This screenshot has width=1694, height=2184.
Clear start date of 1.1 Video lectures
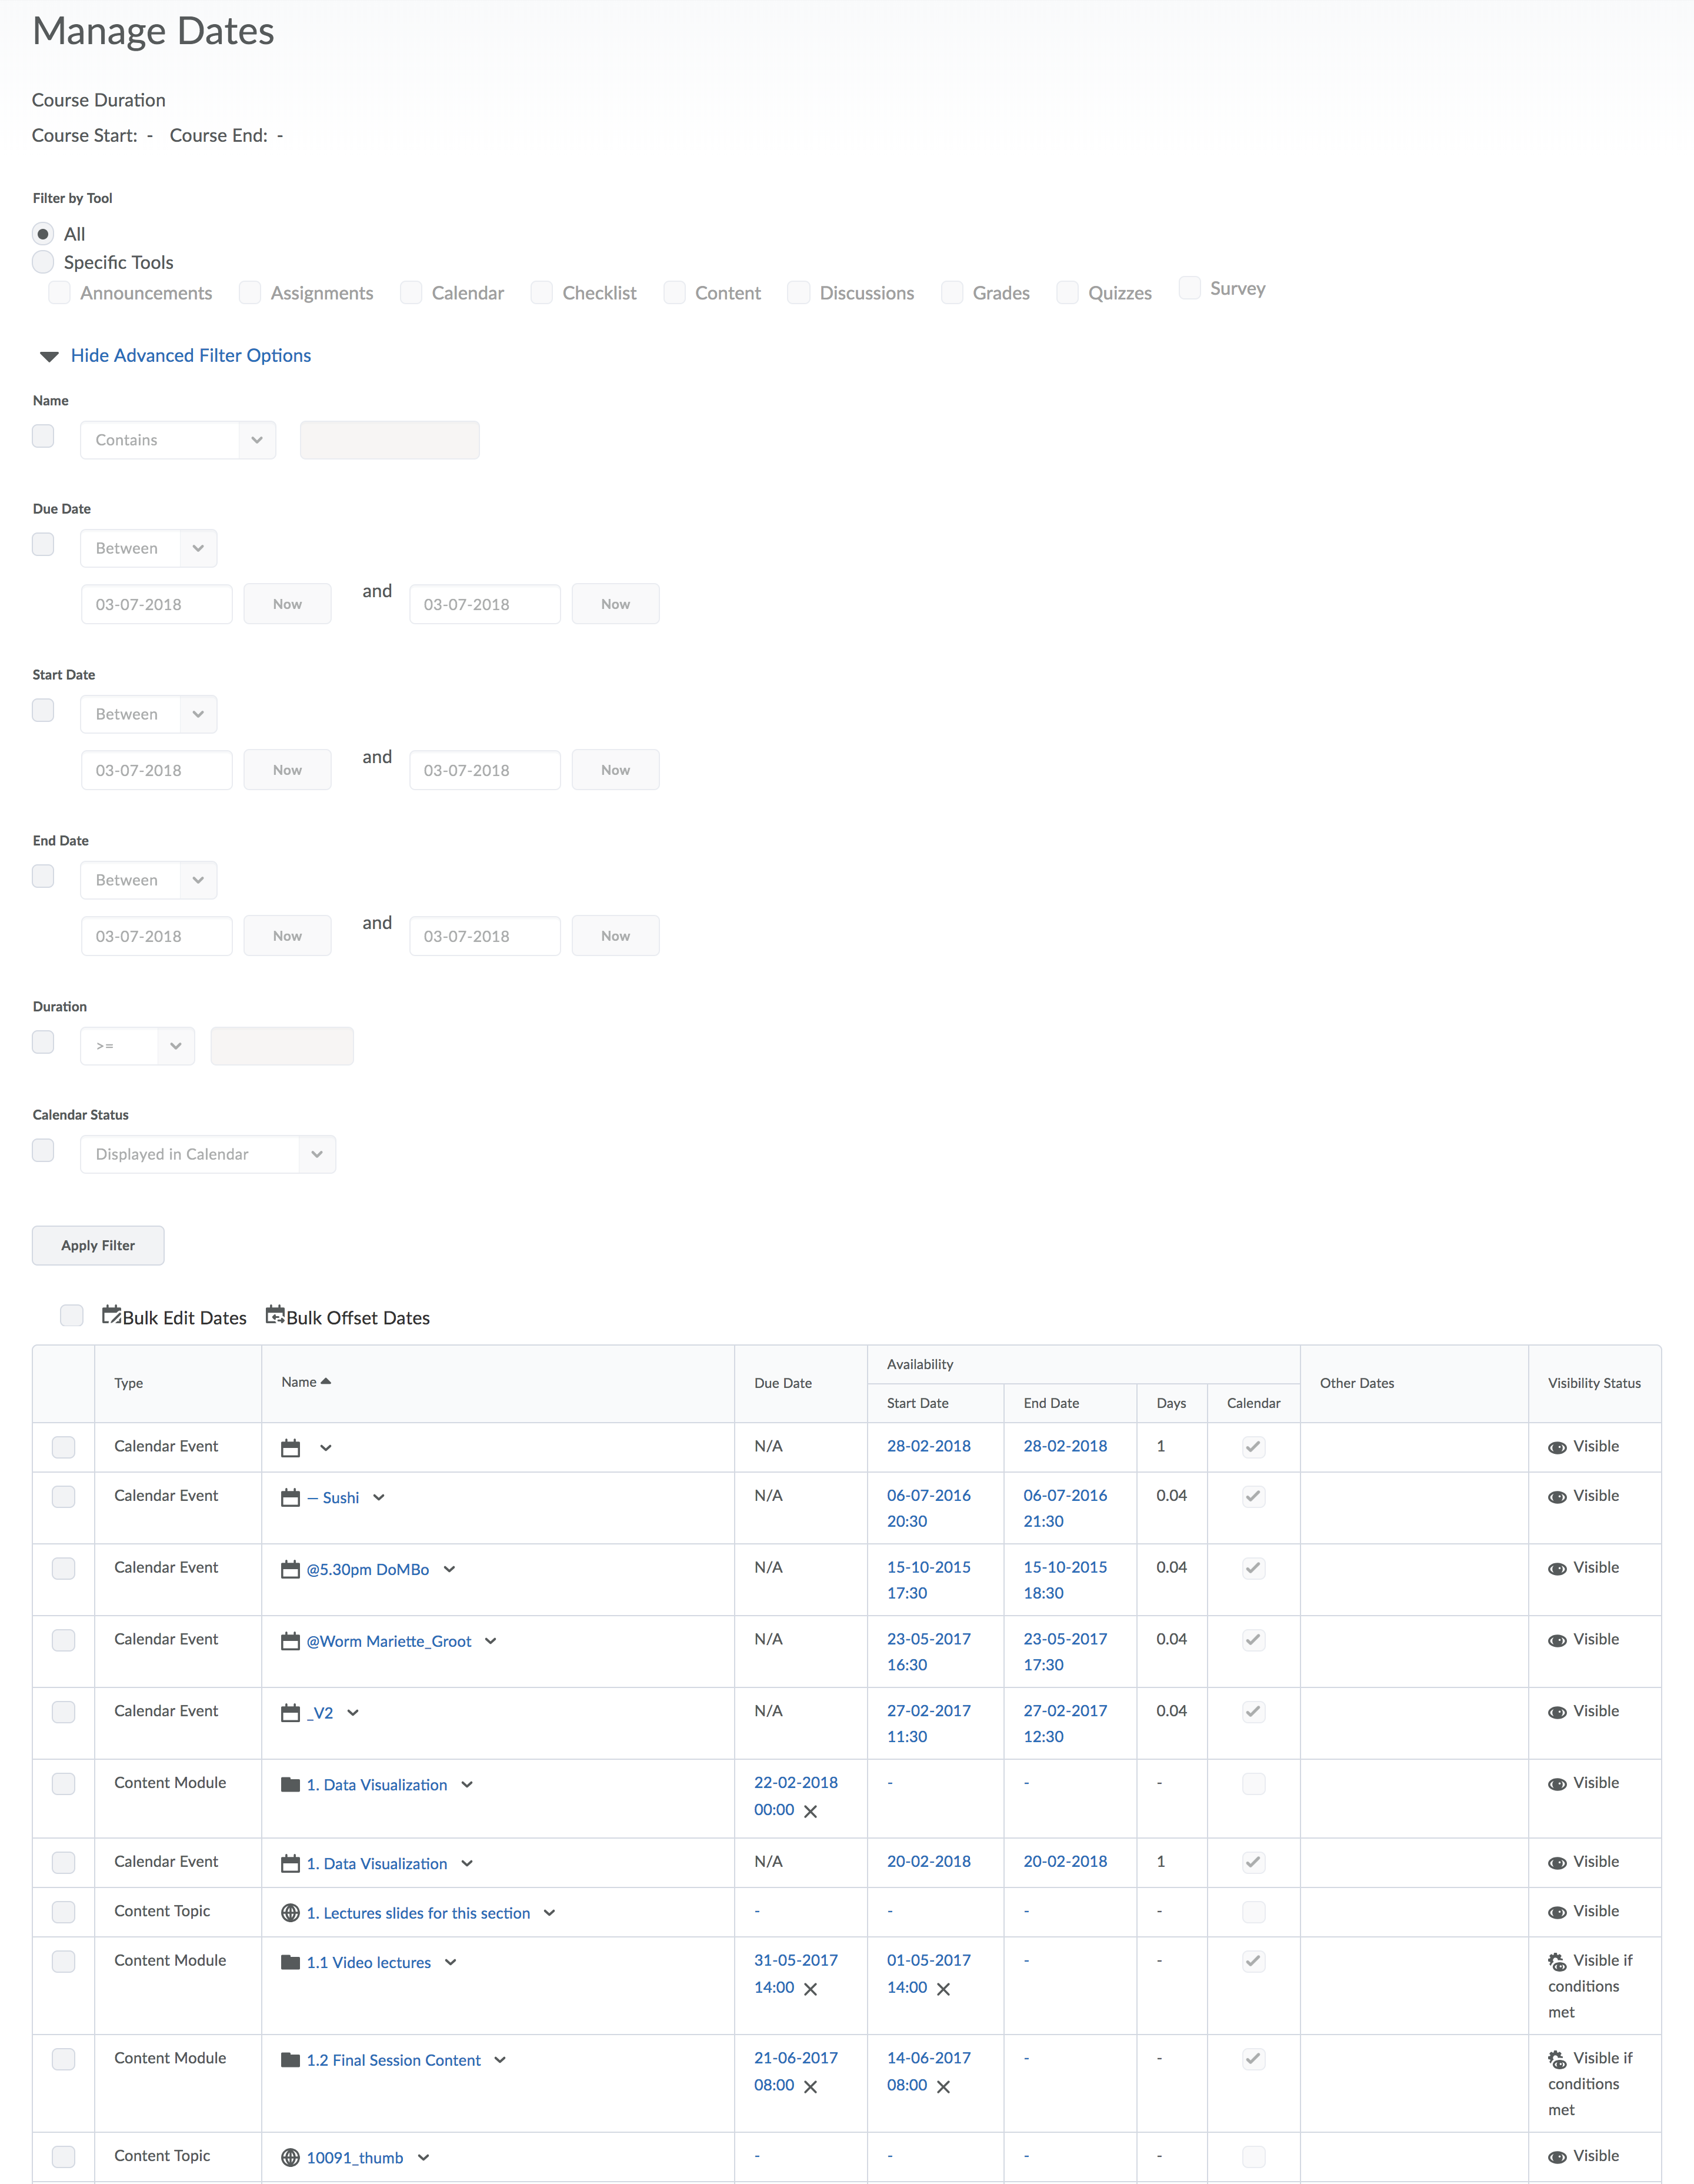(943, 1989)
